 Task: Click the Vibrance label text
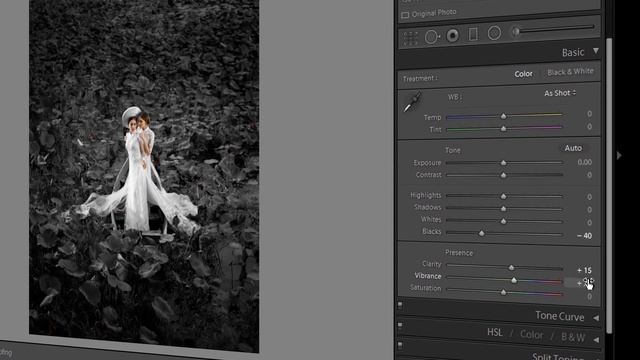click(x=428, y=276)
